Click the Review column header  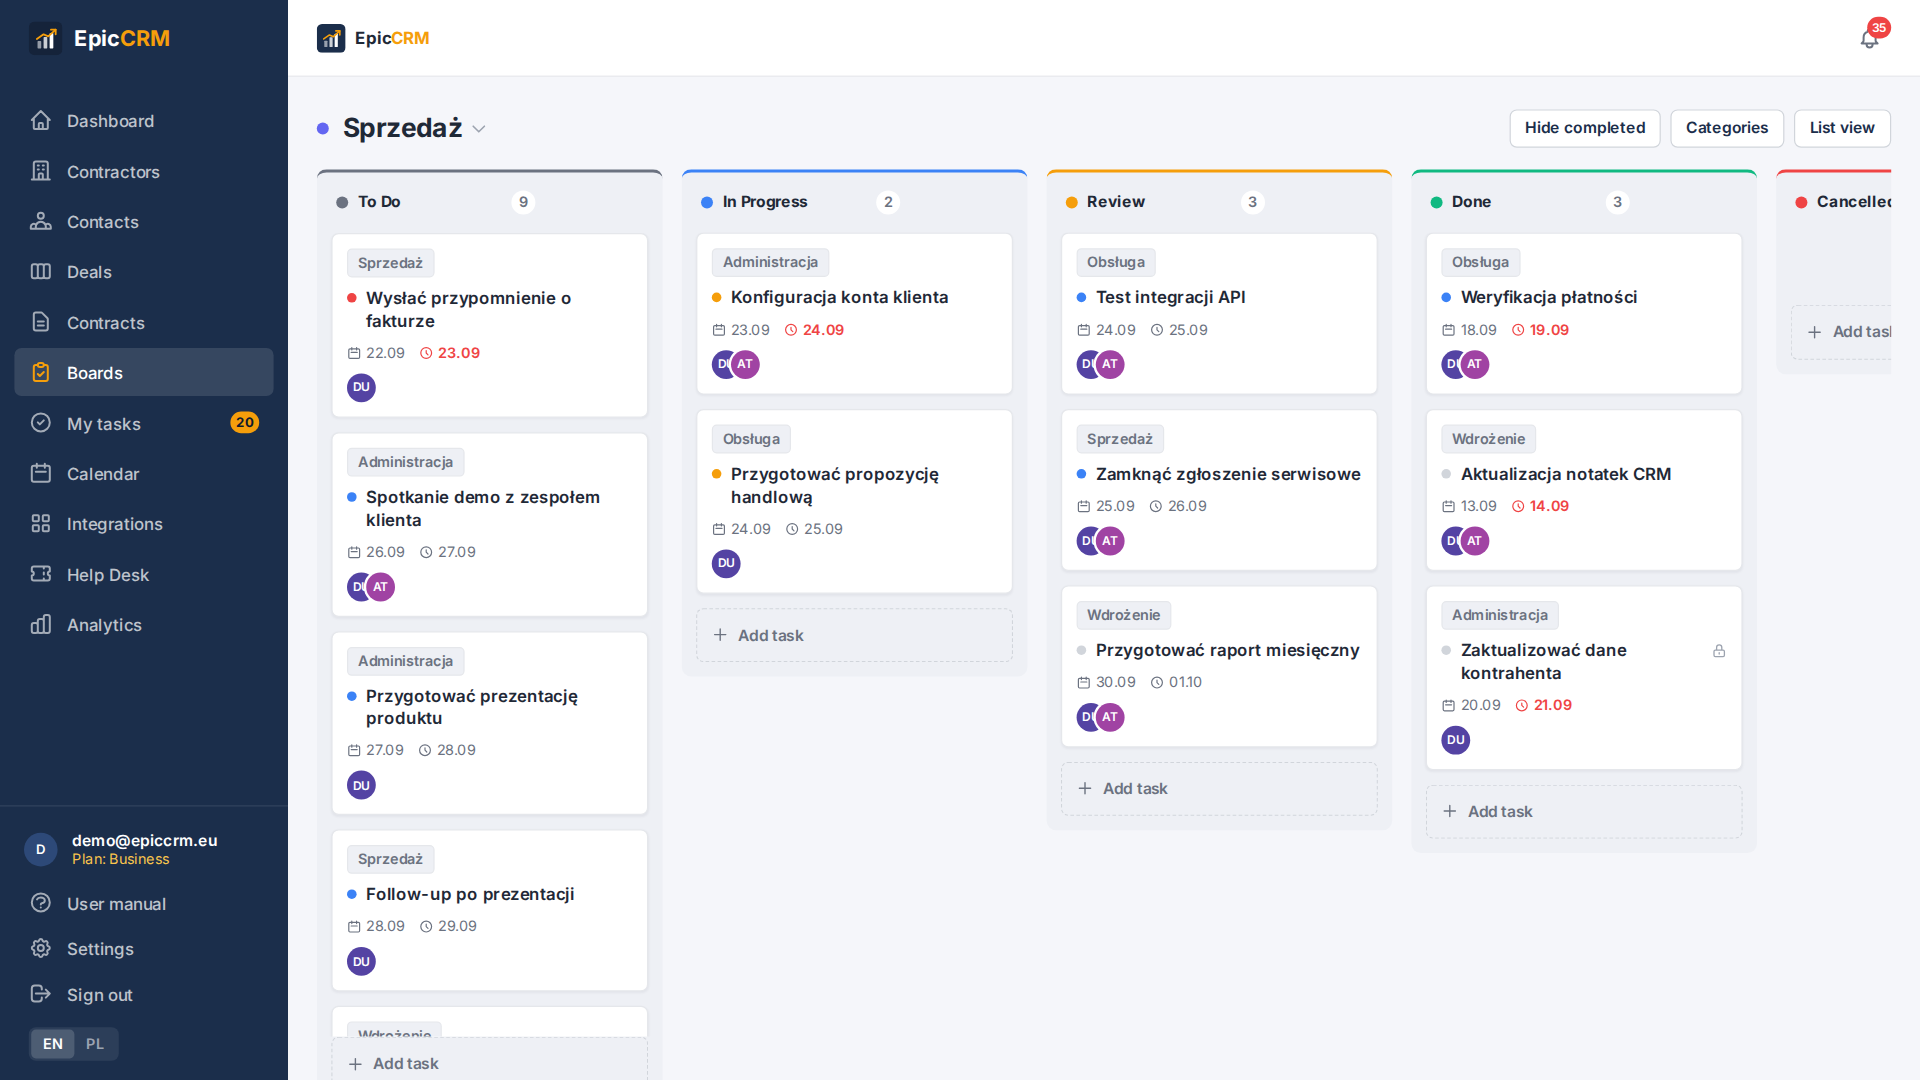click(x=1219, y=202)
